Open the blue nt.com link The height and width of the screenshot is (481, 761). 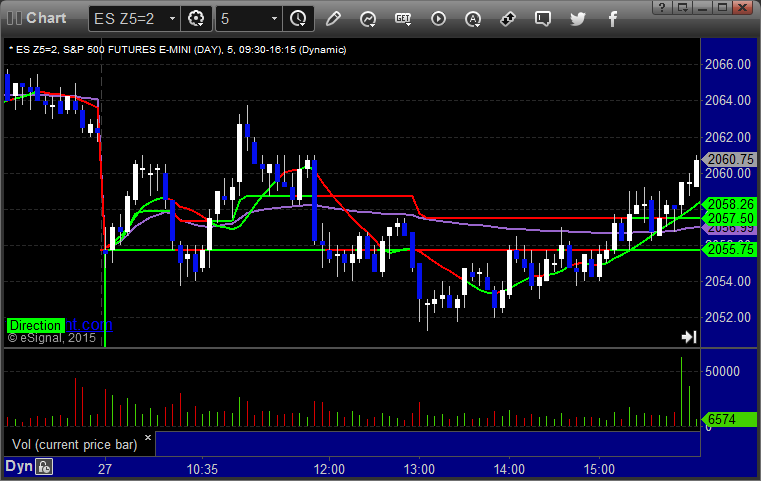[x=89, y=325]
